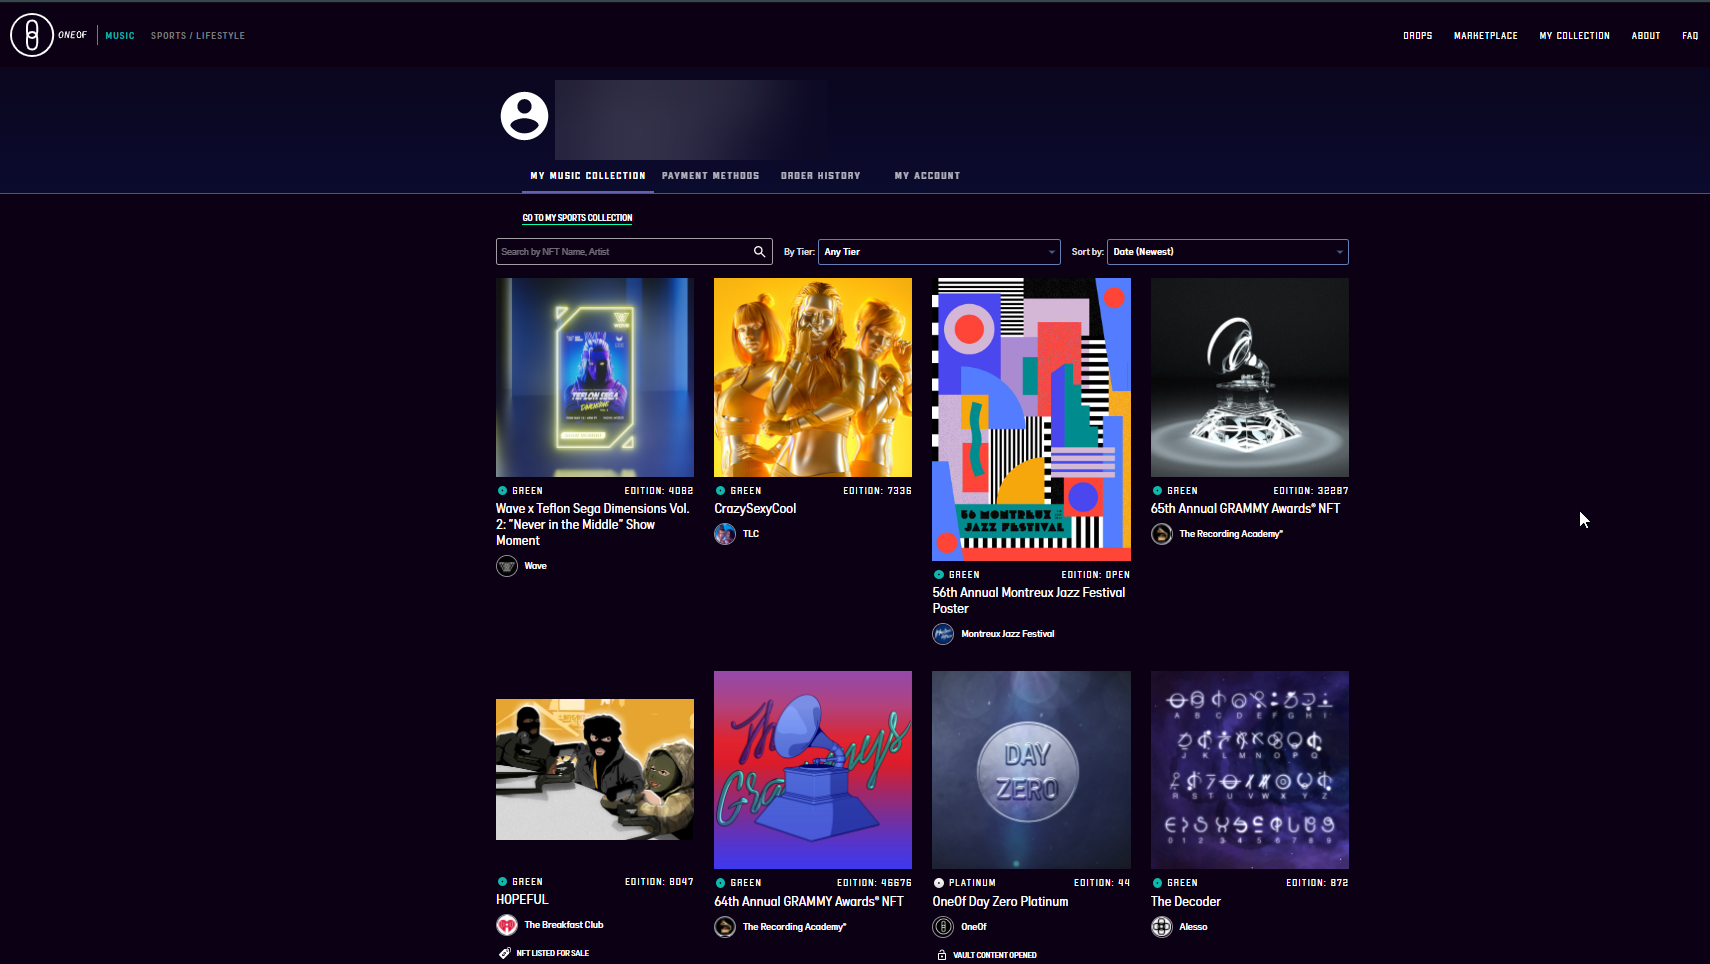Open The Decoder symbols thumbnail

coord(1250,770)
